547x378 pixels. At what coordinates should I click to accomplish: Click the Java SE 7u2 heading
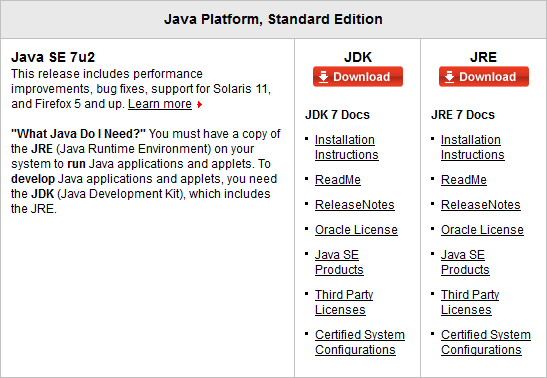(53, 57)
